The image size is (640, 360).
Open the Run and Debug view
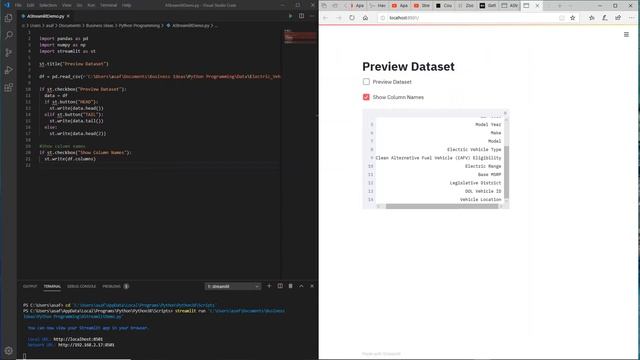(x=9, y=70)
